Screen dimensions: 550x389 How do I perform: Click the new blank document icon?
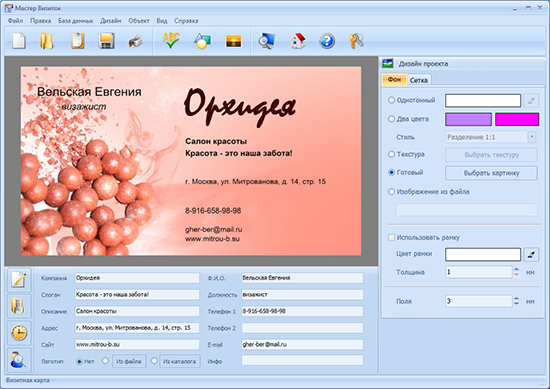[x=19, y=41]
